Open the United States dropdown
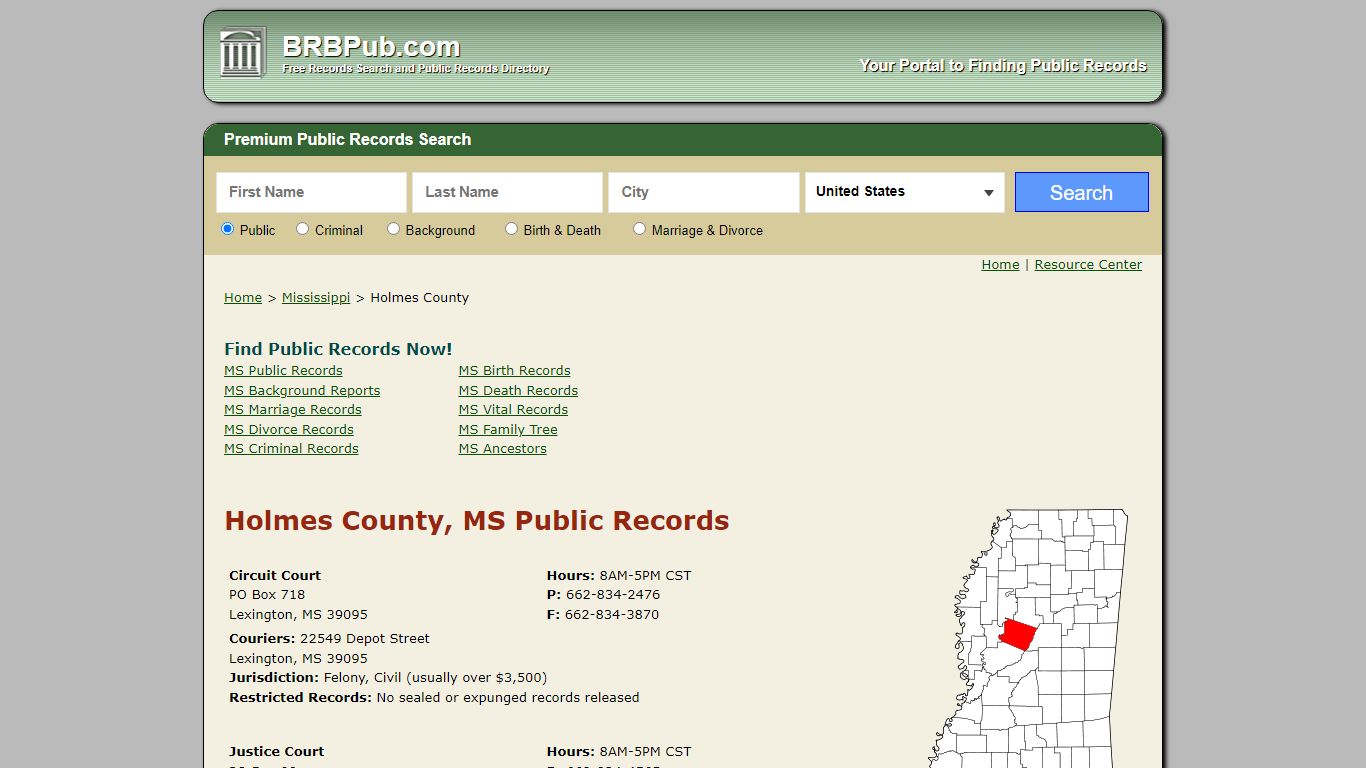The height and width of the screenshot is (768, 1366). point(905,192)
